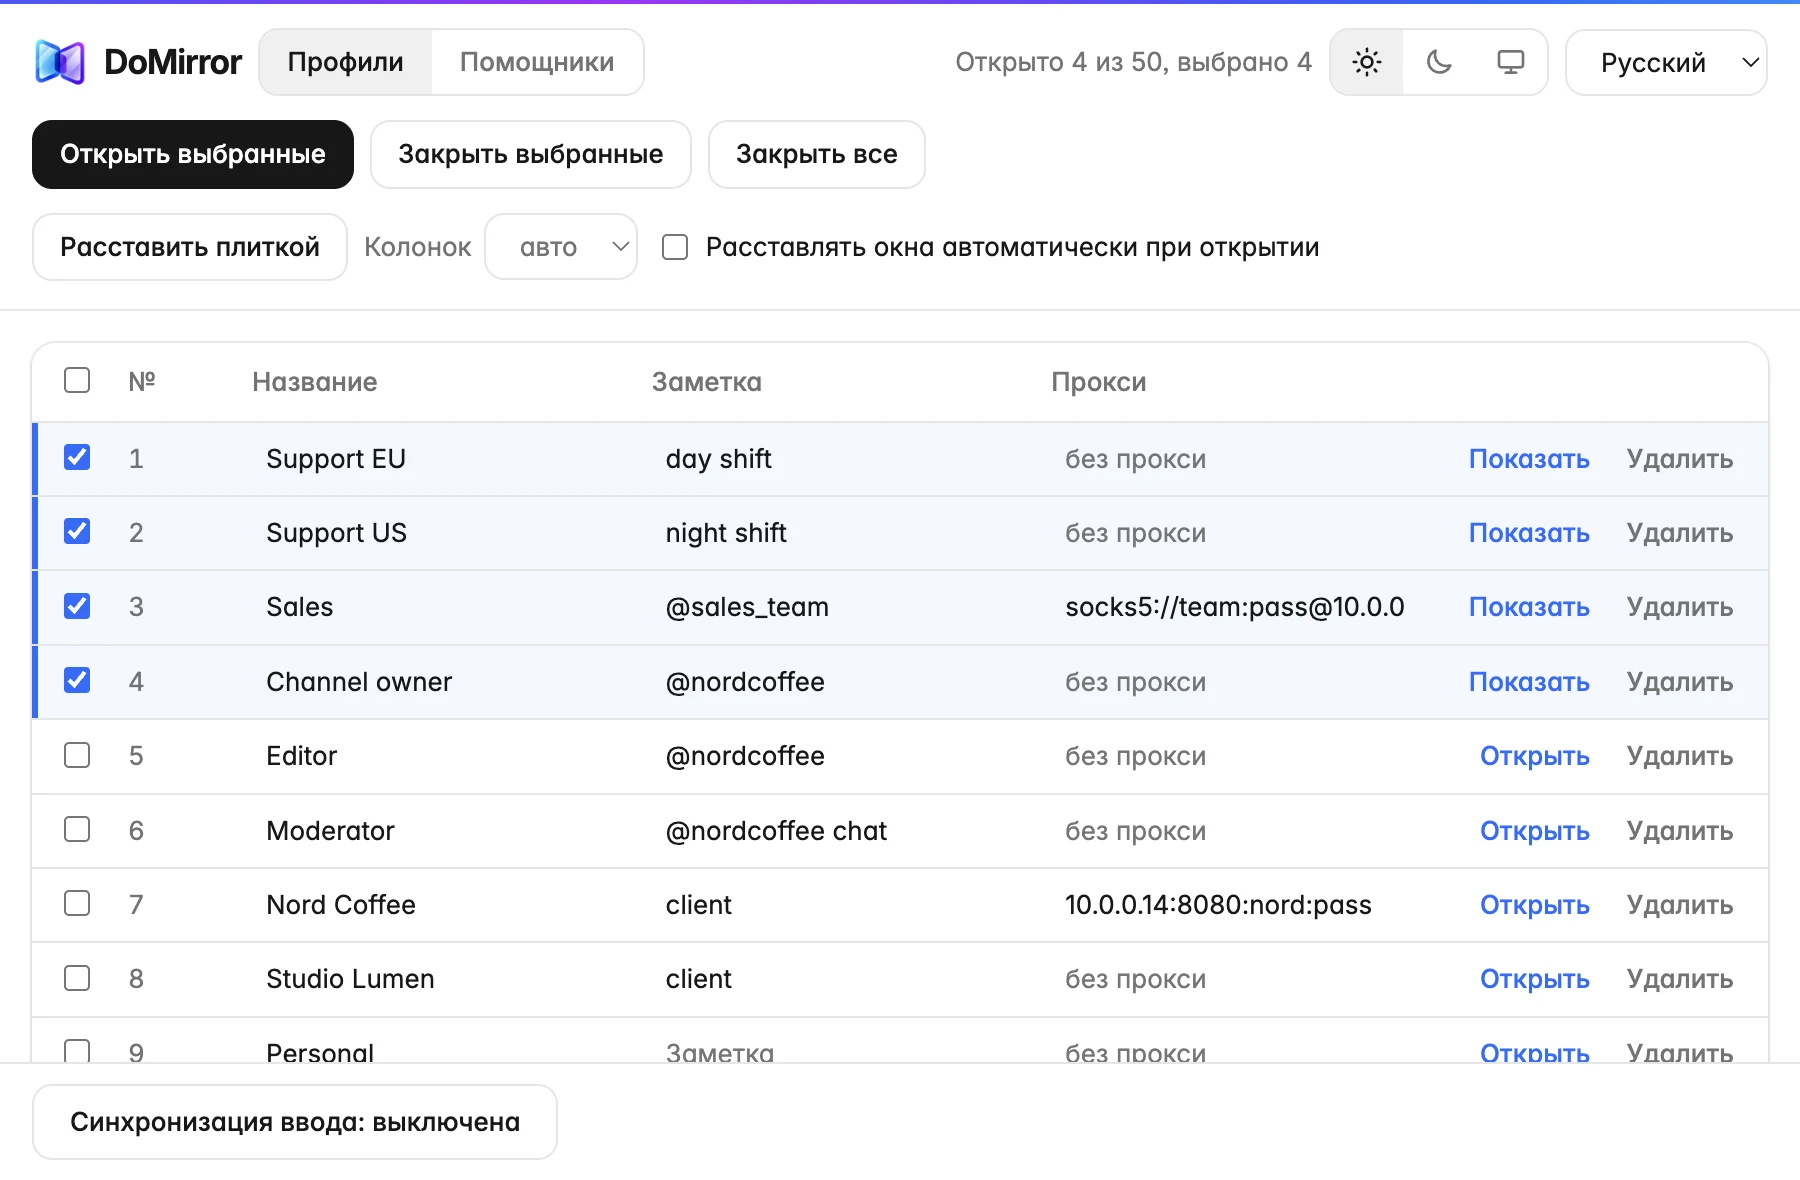
Task: Check the Moderator row checkbox
Action: [x=77, y=829]
